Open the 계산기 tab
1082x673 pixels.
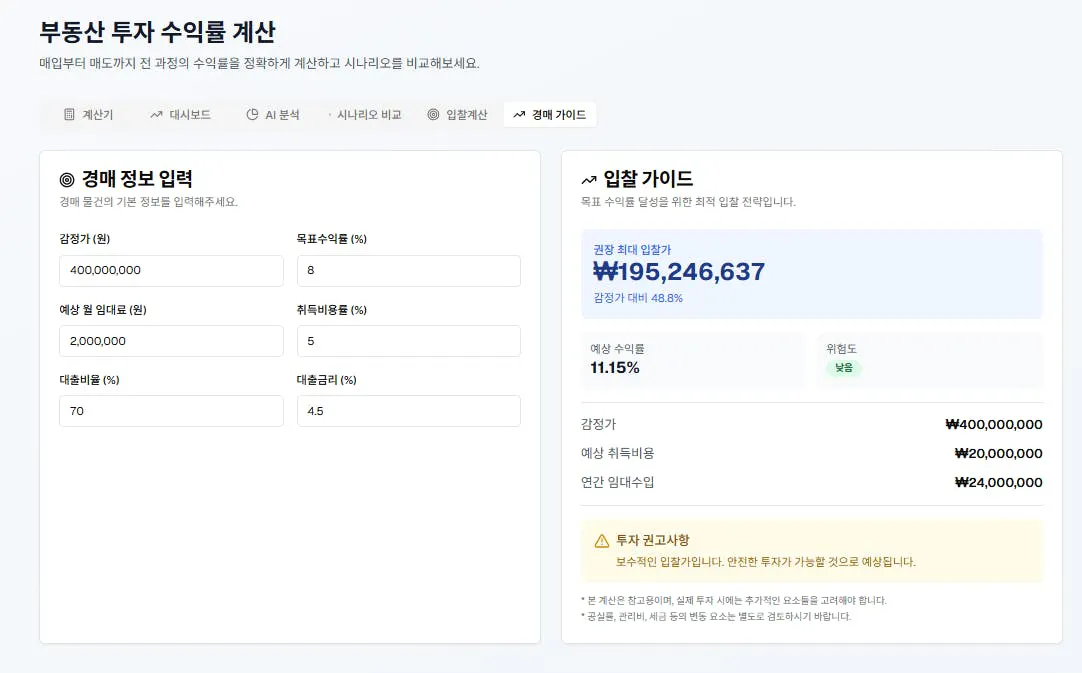coord(88,115)
